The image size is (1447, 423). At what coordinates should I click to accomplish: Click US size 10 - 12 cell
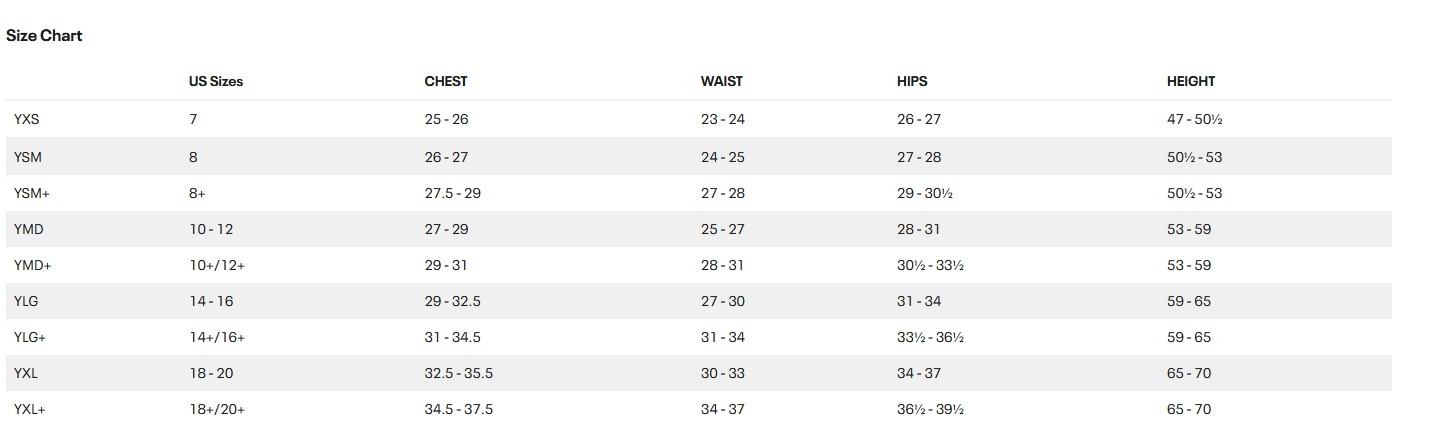tap(211, 229)
